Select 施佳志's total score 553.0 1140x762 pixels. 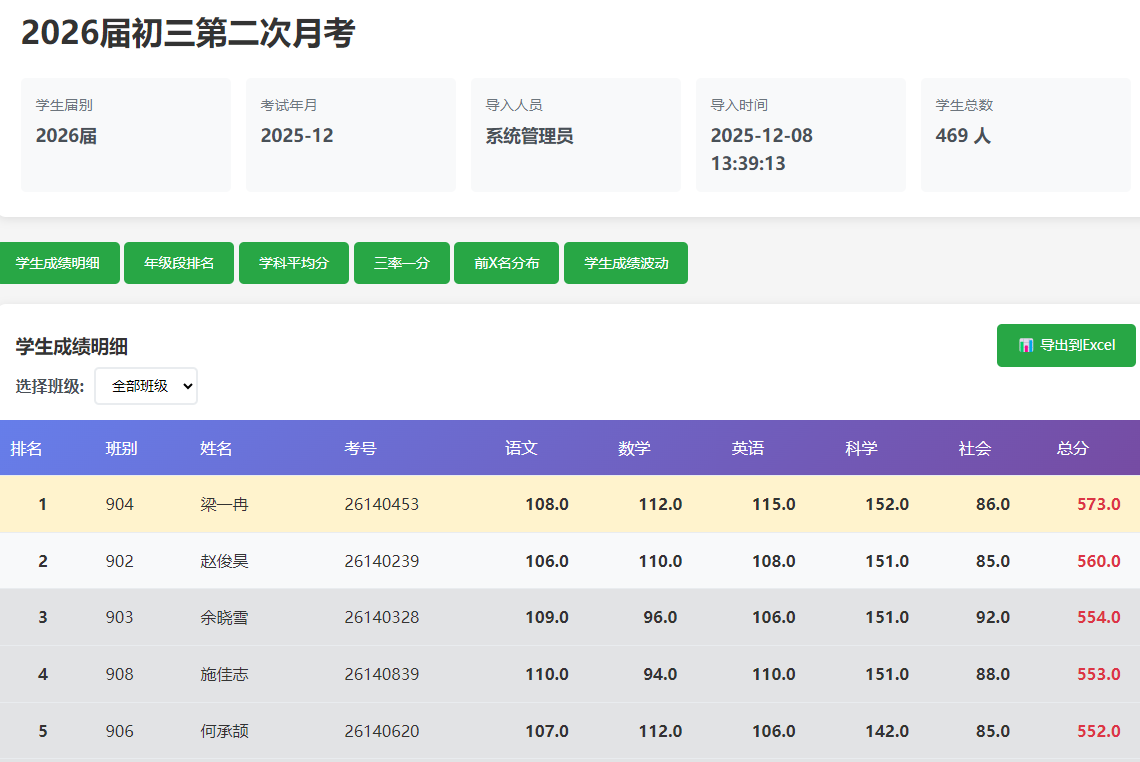[x=1098, y=674]
